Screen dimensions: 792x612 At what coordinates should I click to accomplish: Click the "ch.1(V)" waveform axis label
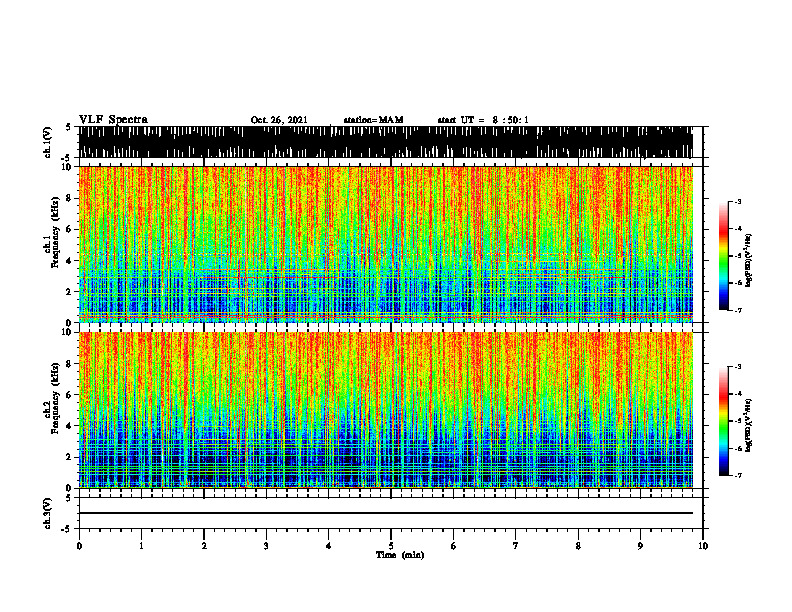tap(48, 142)
